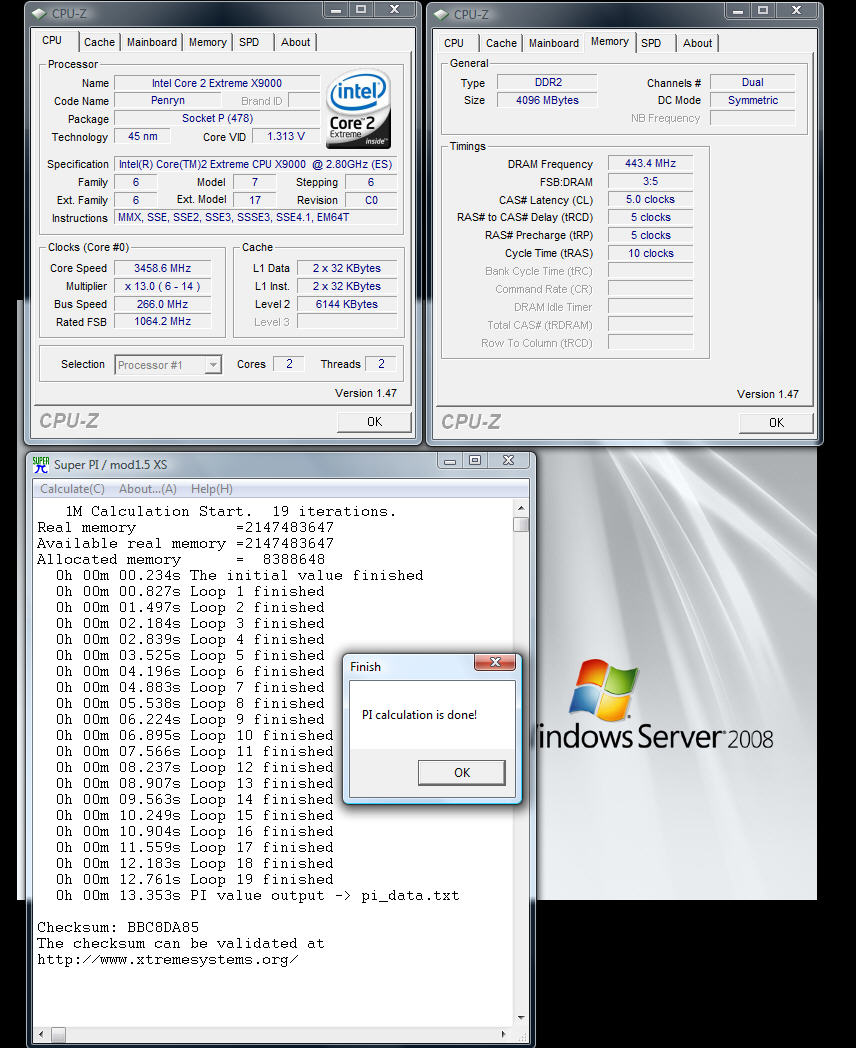Click the CPU-Z app icon in right window title bar
Screen dimensions: 856x1048
[441, 14]
